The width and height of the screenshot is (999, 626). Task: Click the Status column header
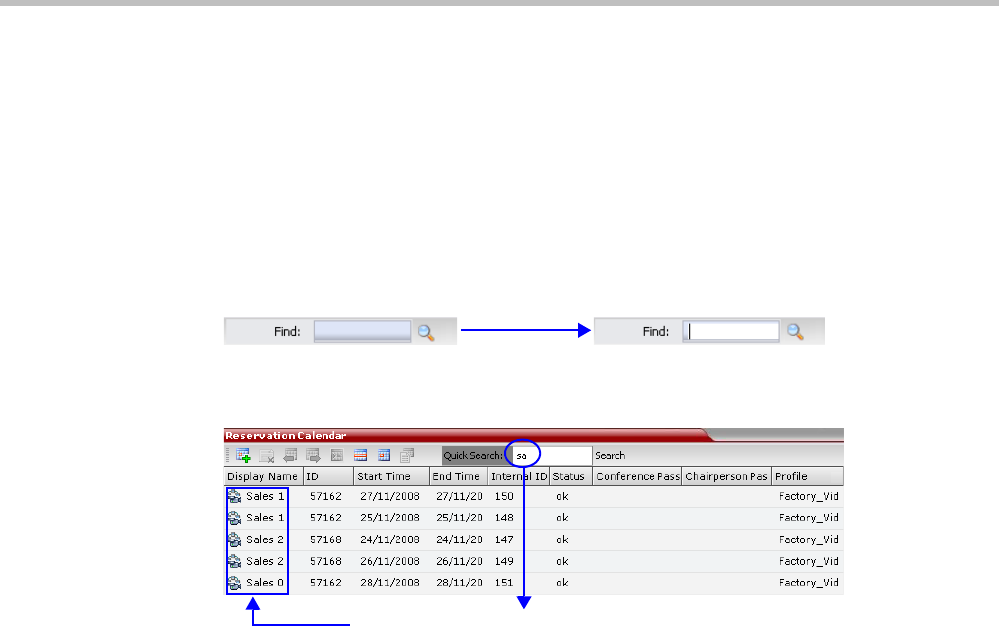click(x=570, y=477)
